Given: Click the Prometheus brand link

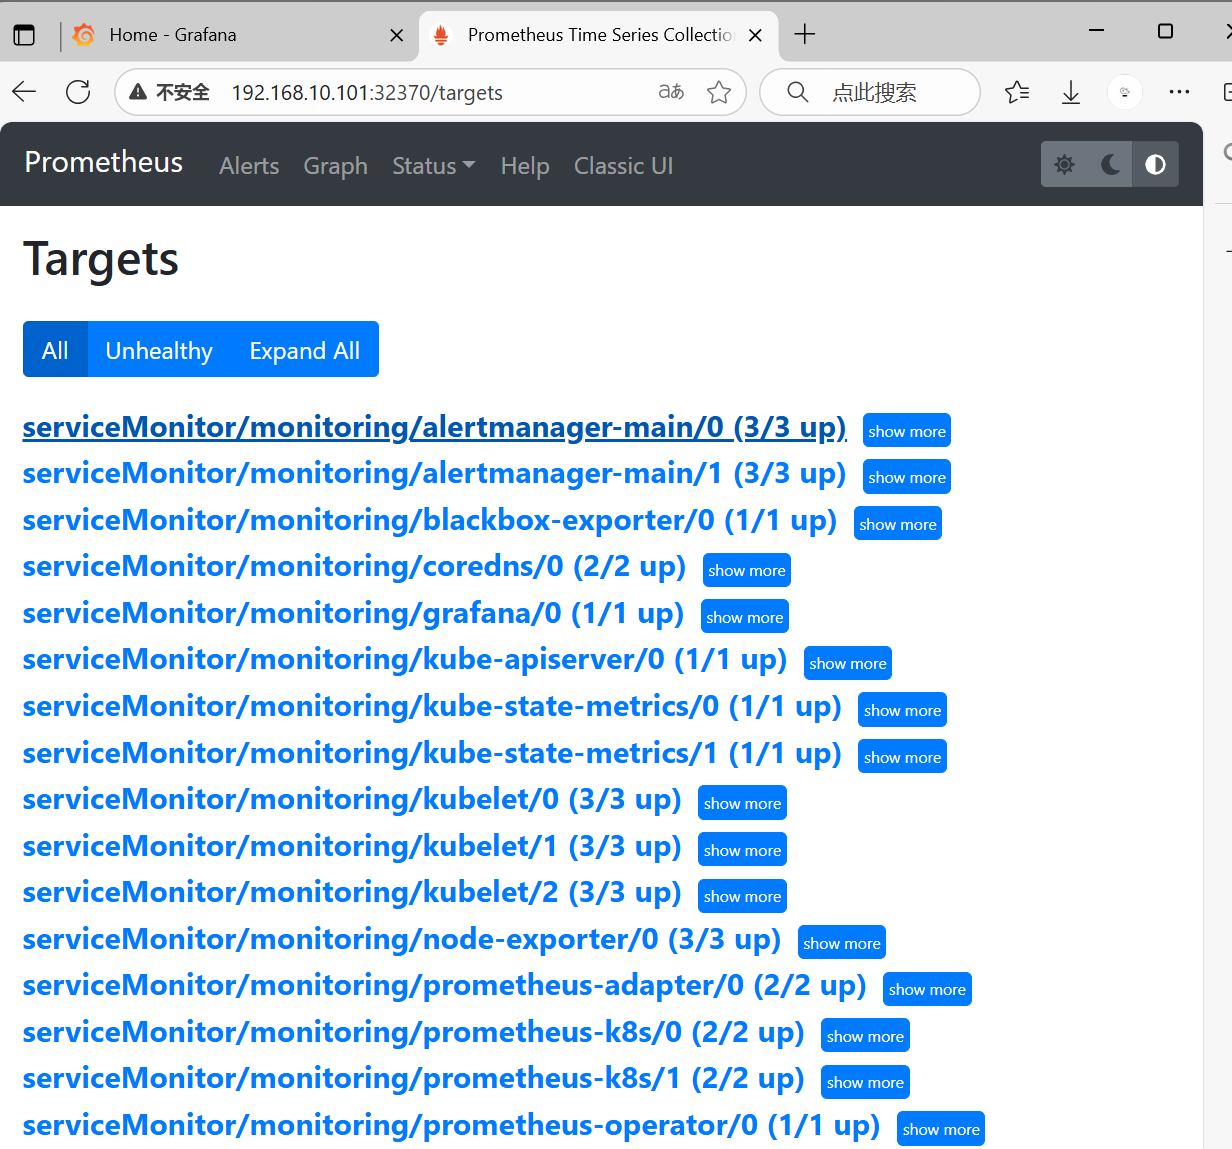Looking at the screenshot, I should [104, 162].
